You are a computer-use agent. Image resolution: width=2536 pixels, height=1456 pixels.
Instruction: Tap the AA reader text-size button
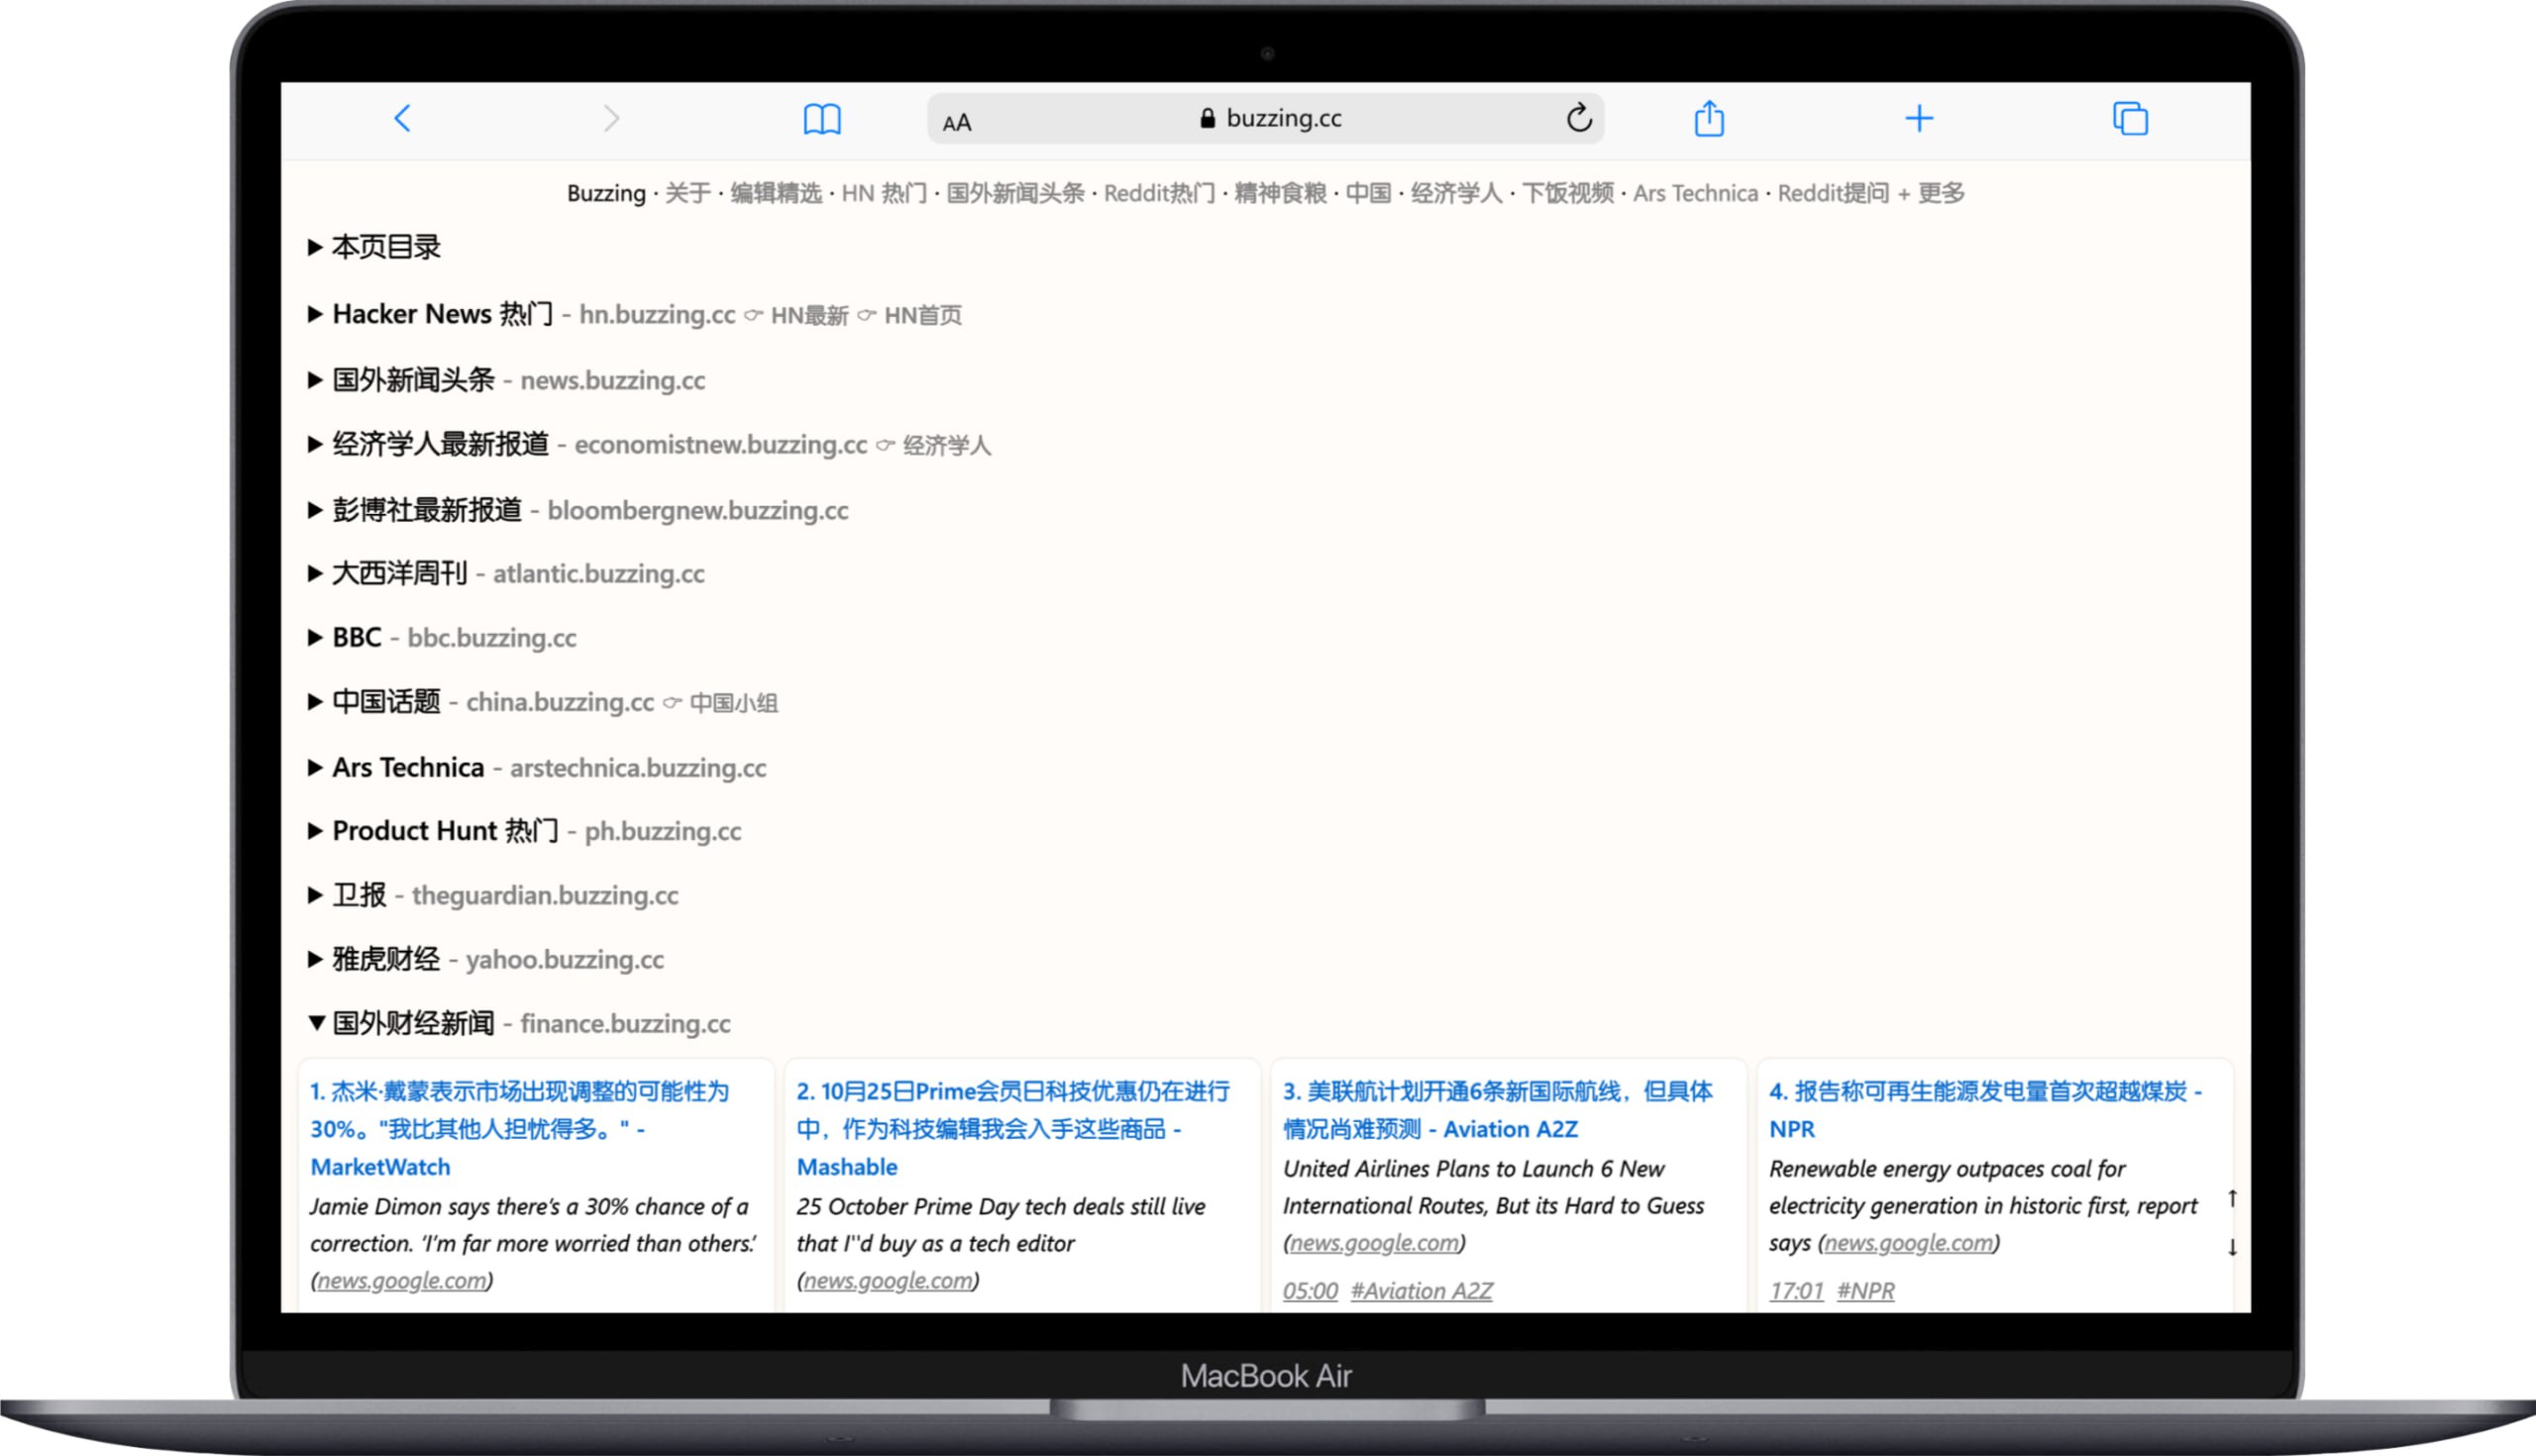click(x=957, y=122)
